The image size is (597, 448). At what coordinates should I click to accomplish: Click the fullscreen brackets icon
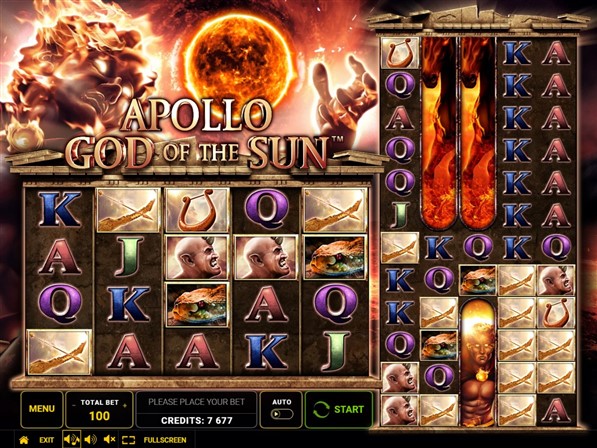coord(128,440)
